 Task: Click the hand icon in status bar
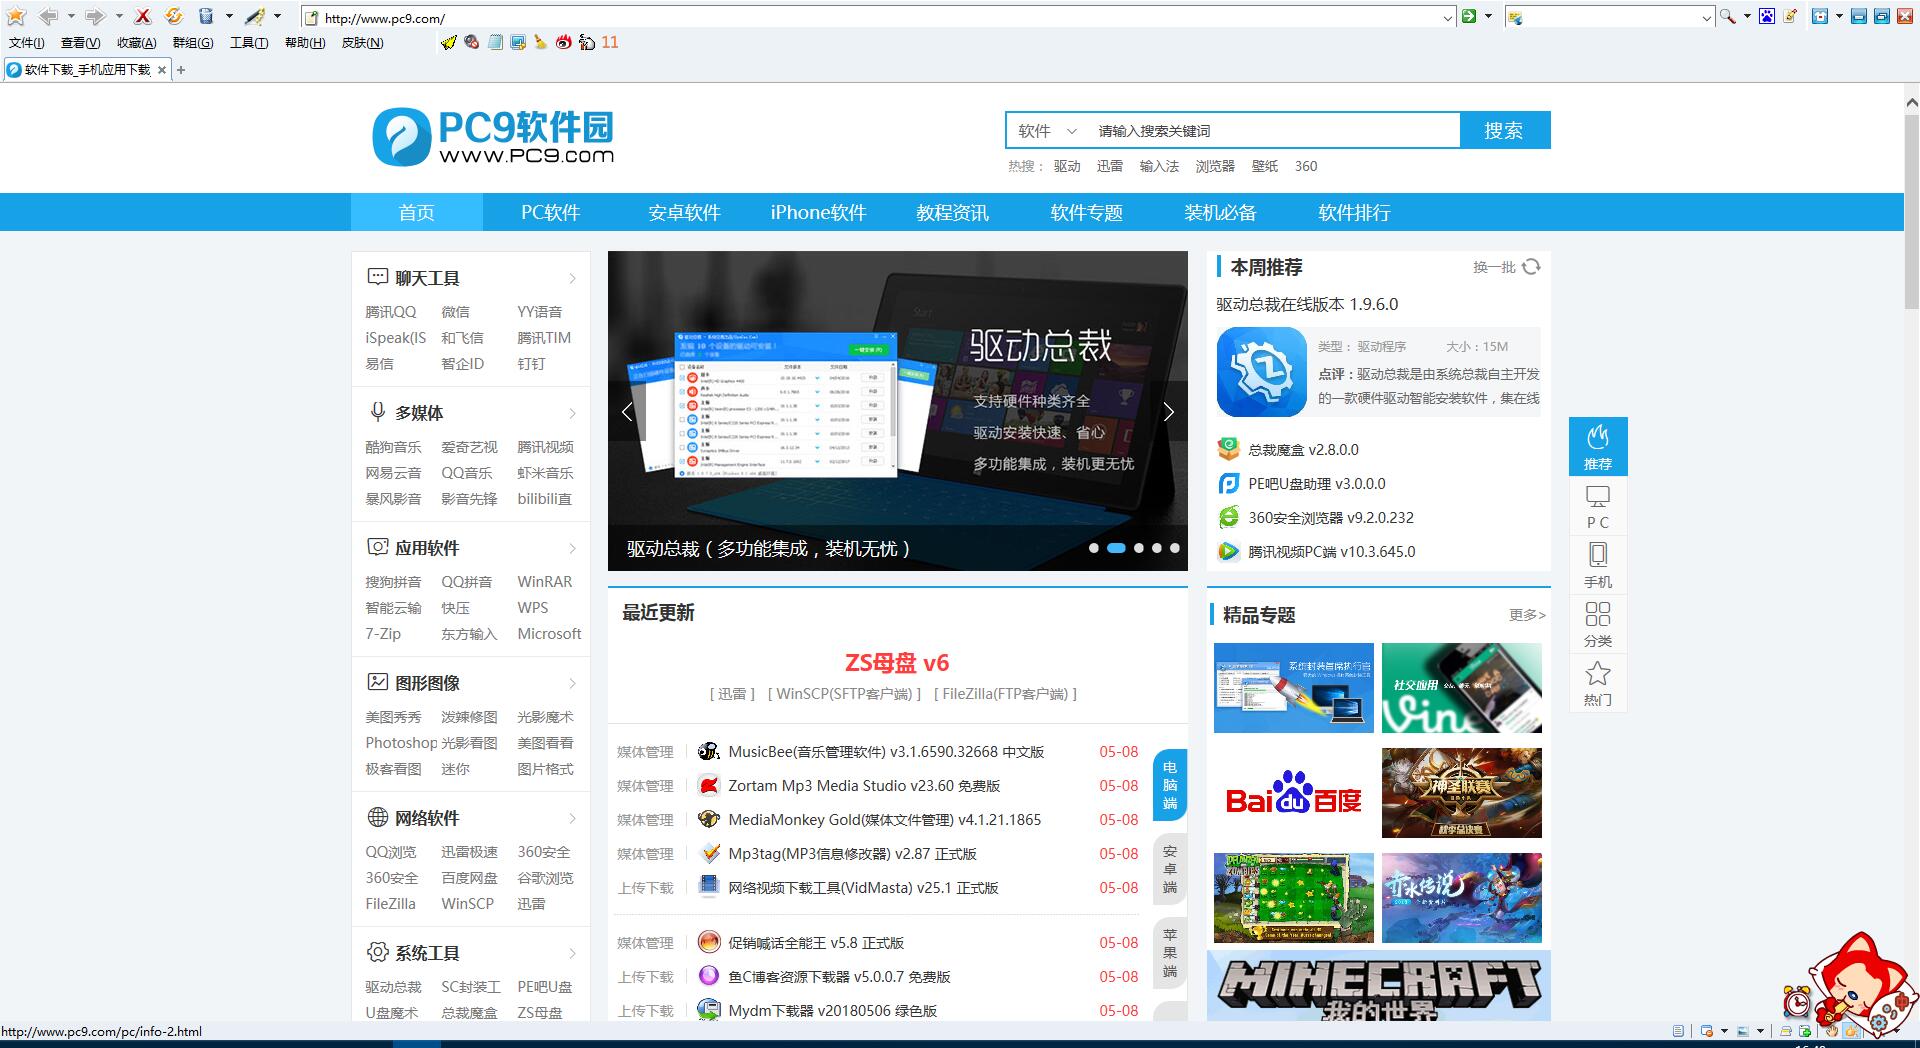[x=1831, y=1031]
